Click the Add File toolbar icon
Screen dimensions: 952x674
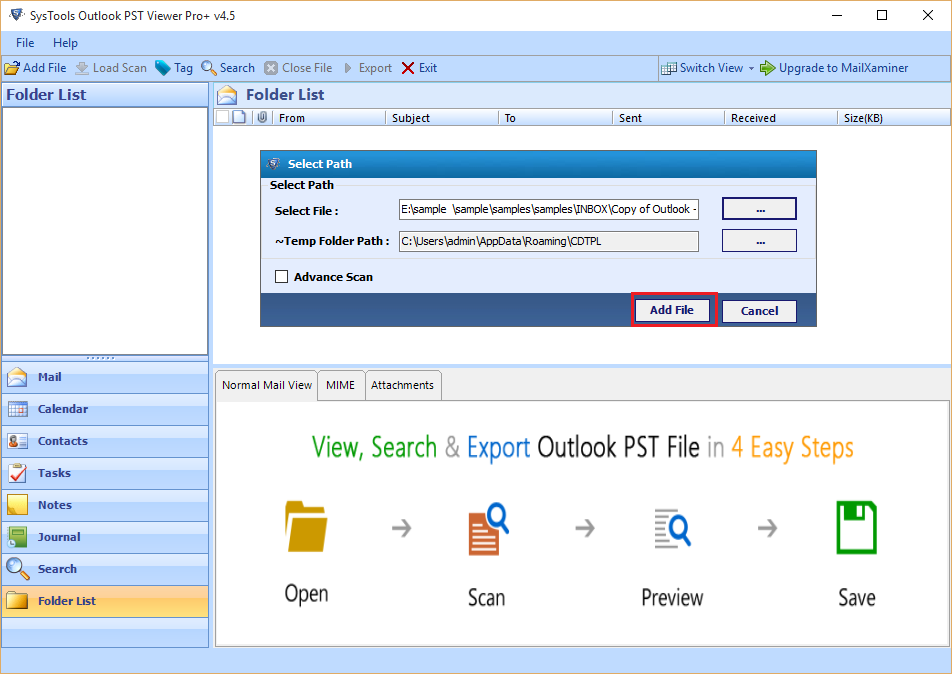click(12, 68)
